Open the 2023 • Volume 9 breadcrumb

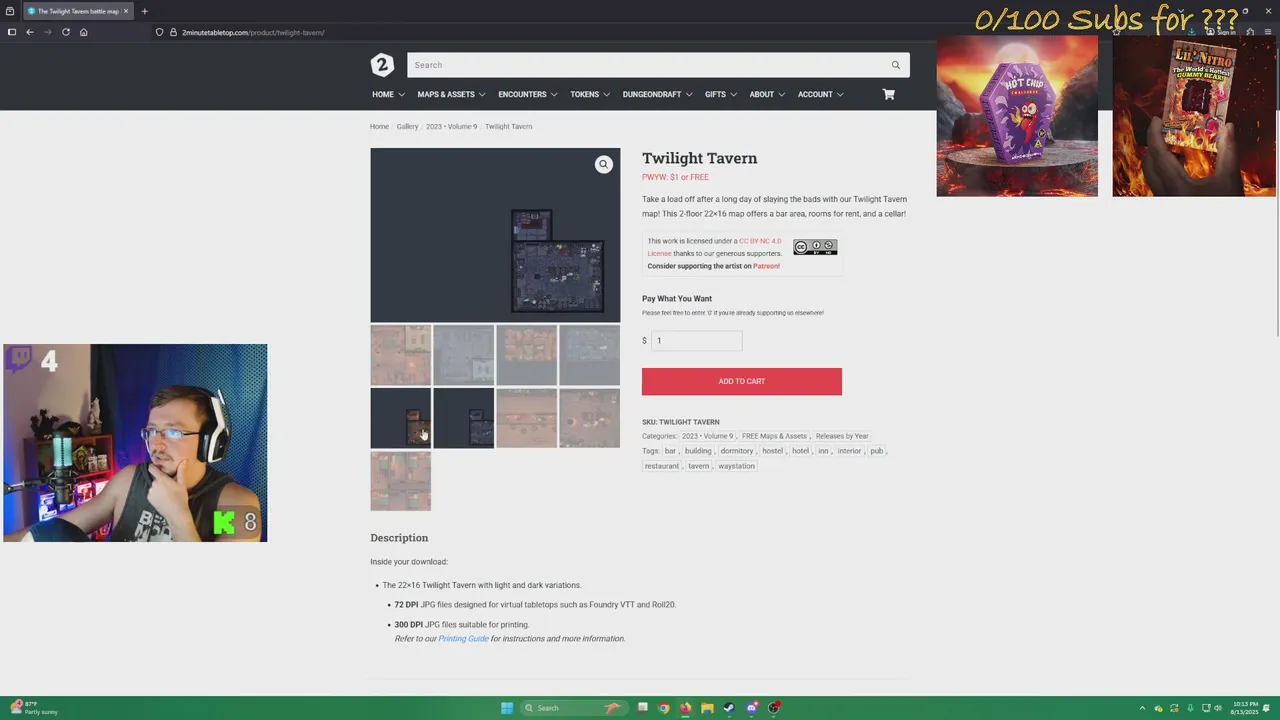pyautogui.click(x=451, y=127)
